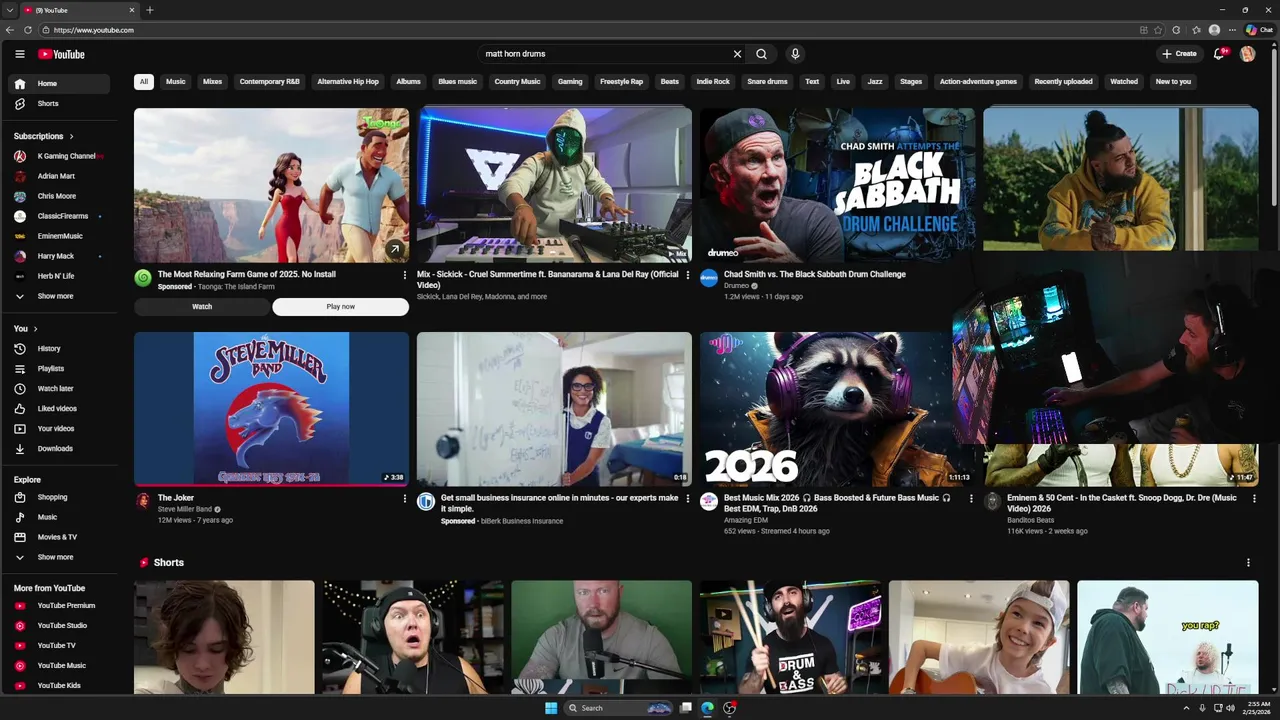Open the Subscriptions section header
The image size is (1280, 720).
pos(44,136)
